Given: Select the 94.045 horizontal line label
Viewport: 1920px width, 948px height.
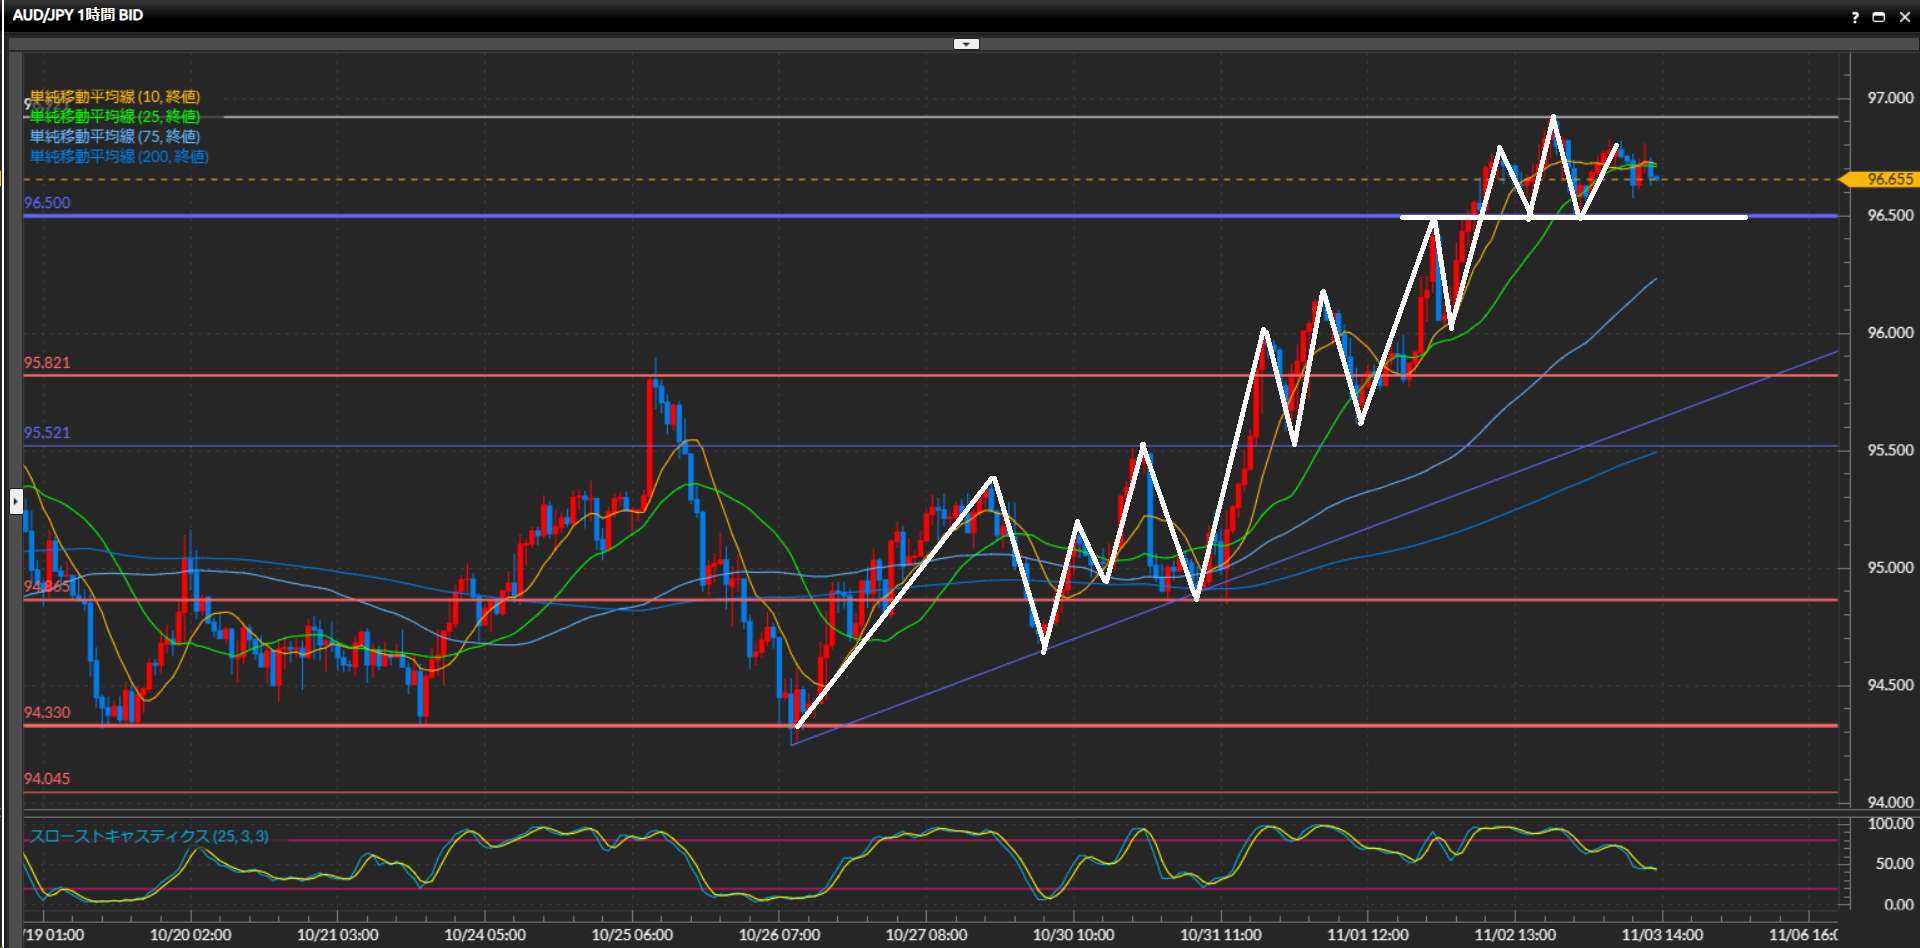Looking at the screenshot, I should (x=47, y=779).
